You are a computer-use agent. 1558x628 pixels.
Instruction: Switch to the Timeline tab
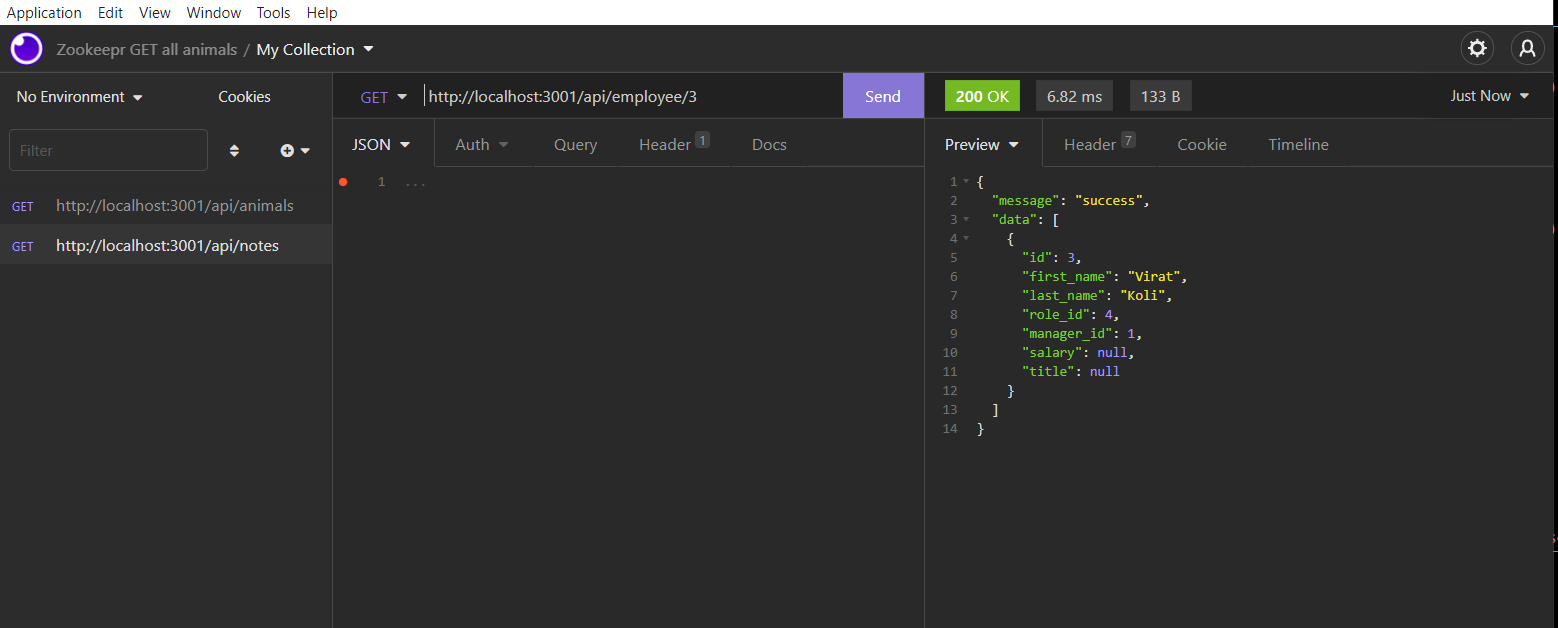click(x=1298, y=144)
